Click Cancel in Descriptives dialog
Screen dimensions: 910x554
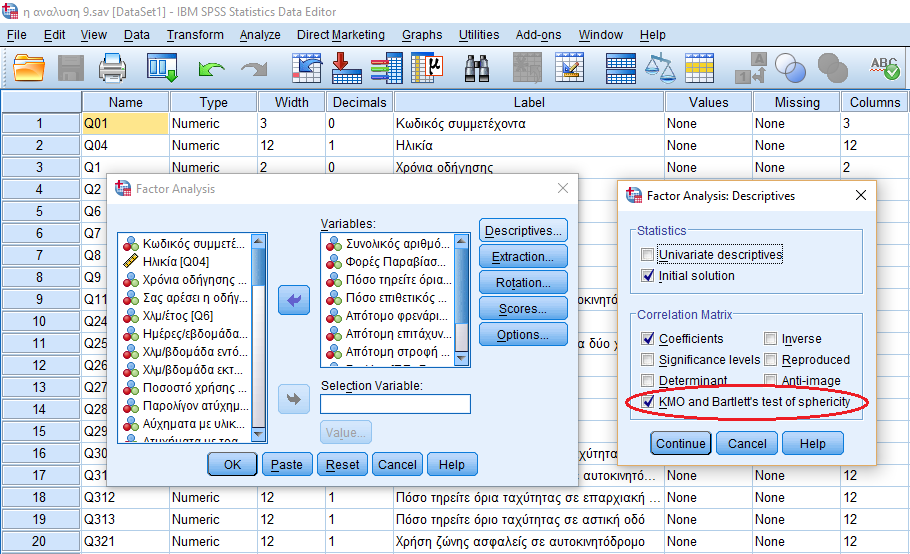pyautogui.click(x=747, y=444)
